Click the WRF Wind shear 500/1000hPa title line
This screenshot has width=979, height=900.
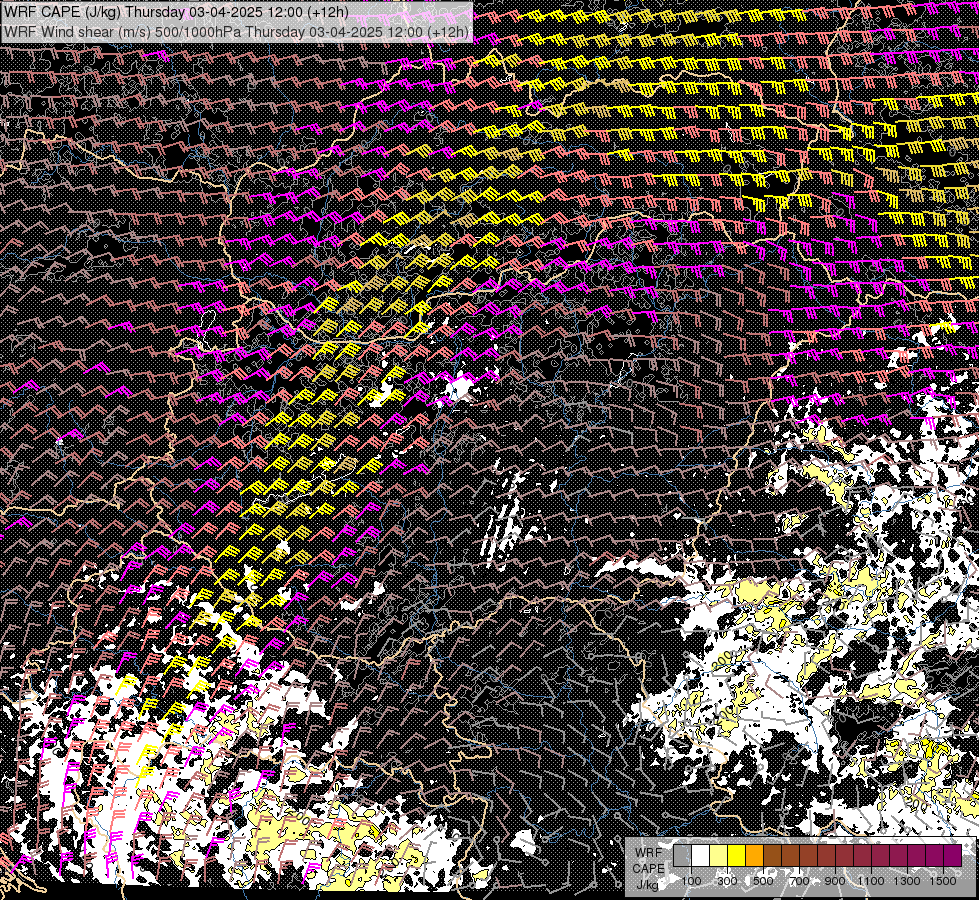click(236, 32)
